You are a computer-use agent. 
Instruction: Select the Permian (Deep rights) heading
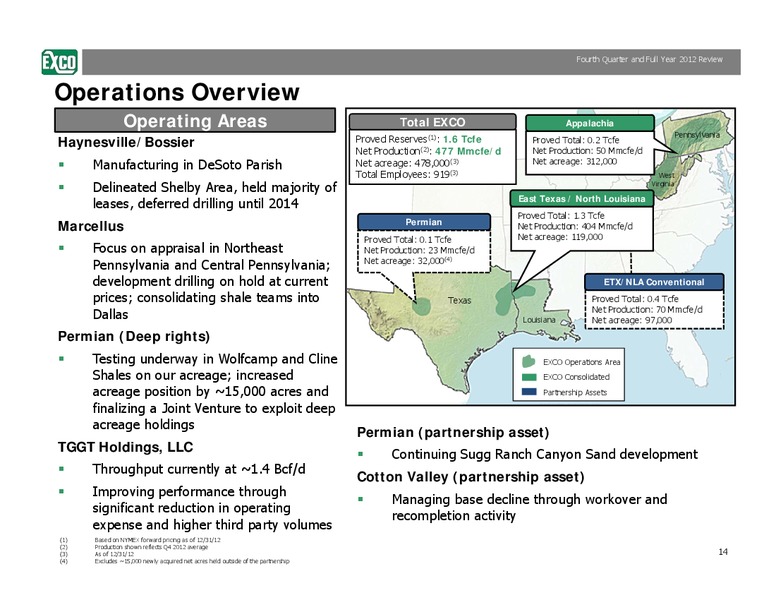coord(134,337)
